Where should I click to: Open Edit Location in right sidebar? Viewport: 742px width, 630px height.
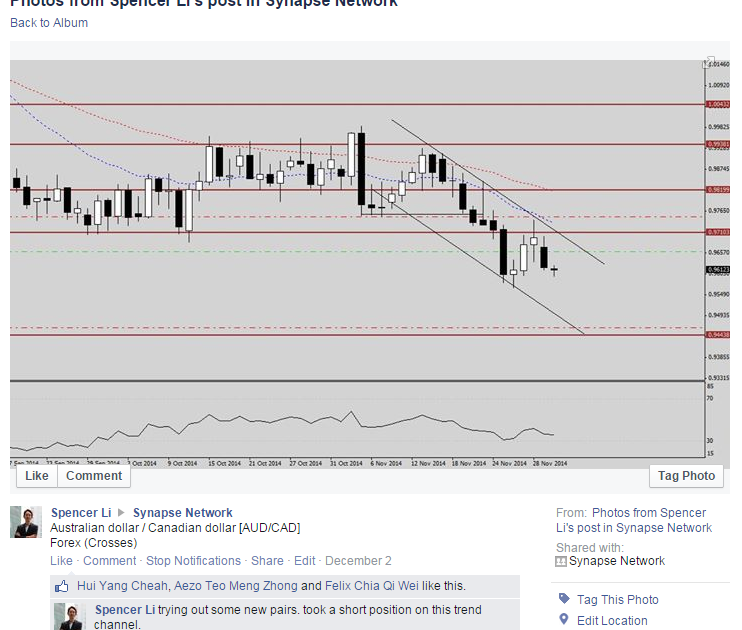(x=612, y=620)
